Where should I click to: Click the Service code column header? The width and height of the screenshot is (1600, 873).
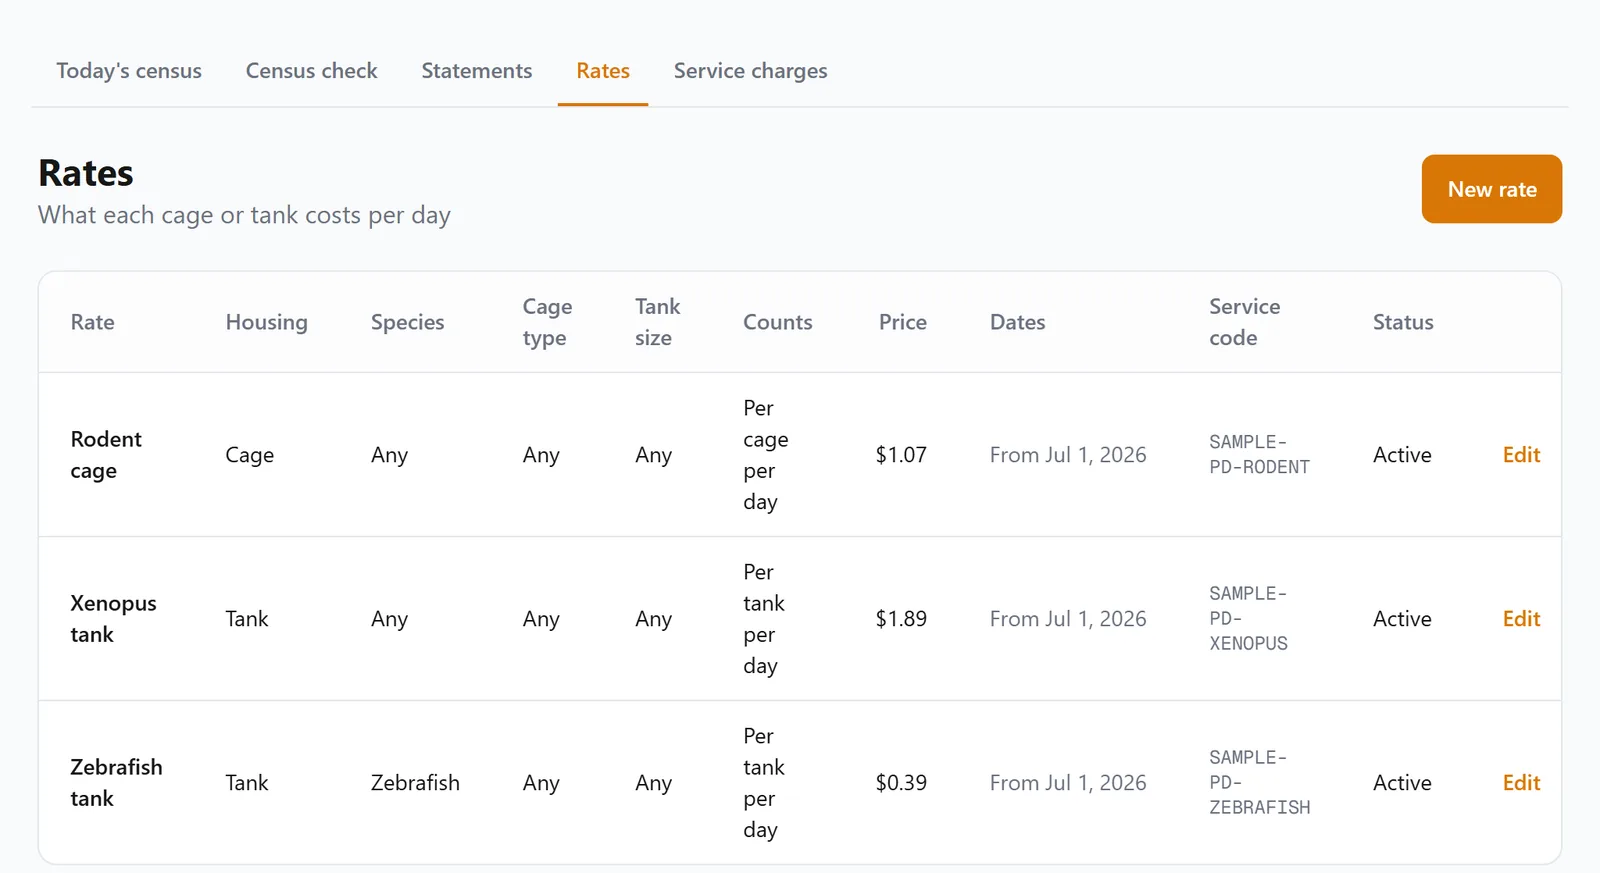coord(1244,322)
